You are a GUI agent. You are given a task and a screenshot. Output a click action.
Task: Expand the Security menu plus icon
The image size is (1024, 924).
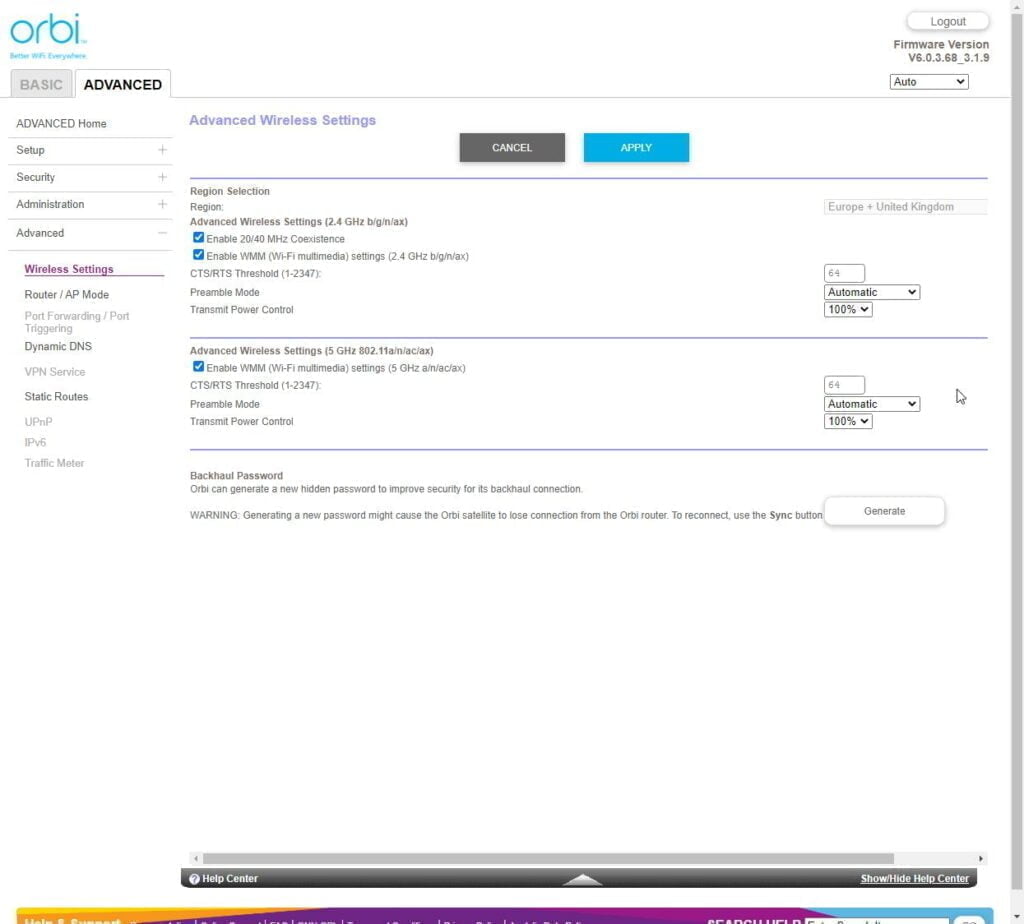[162, 177]
